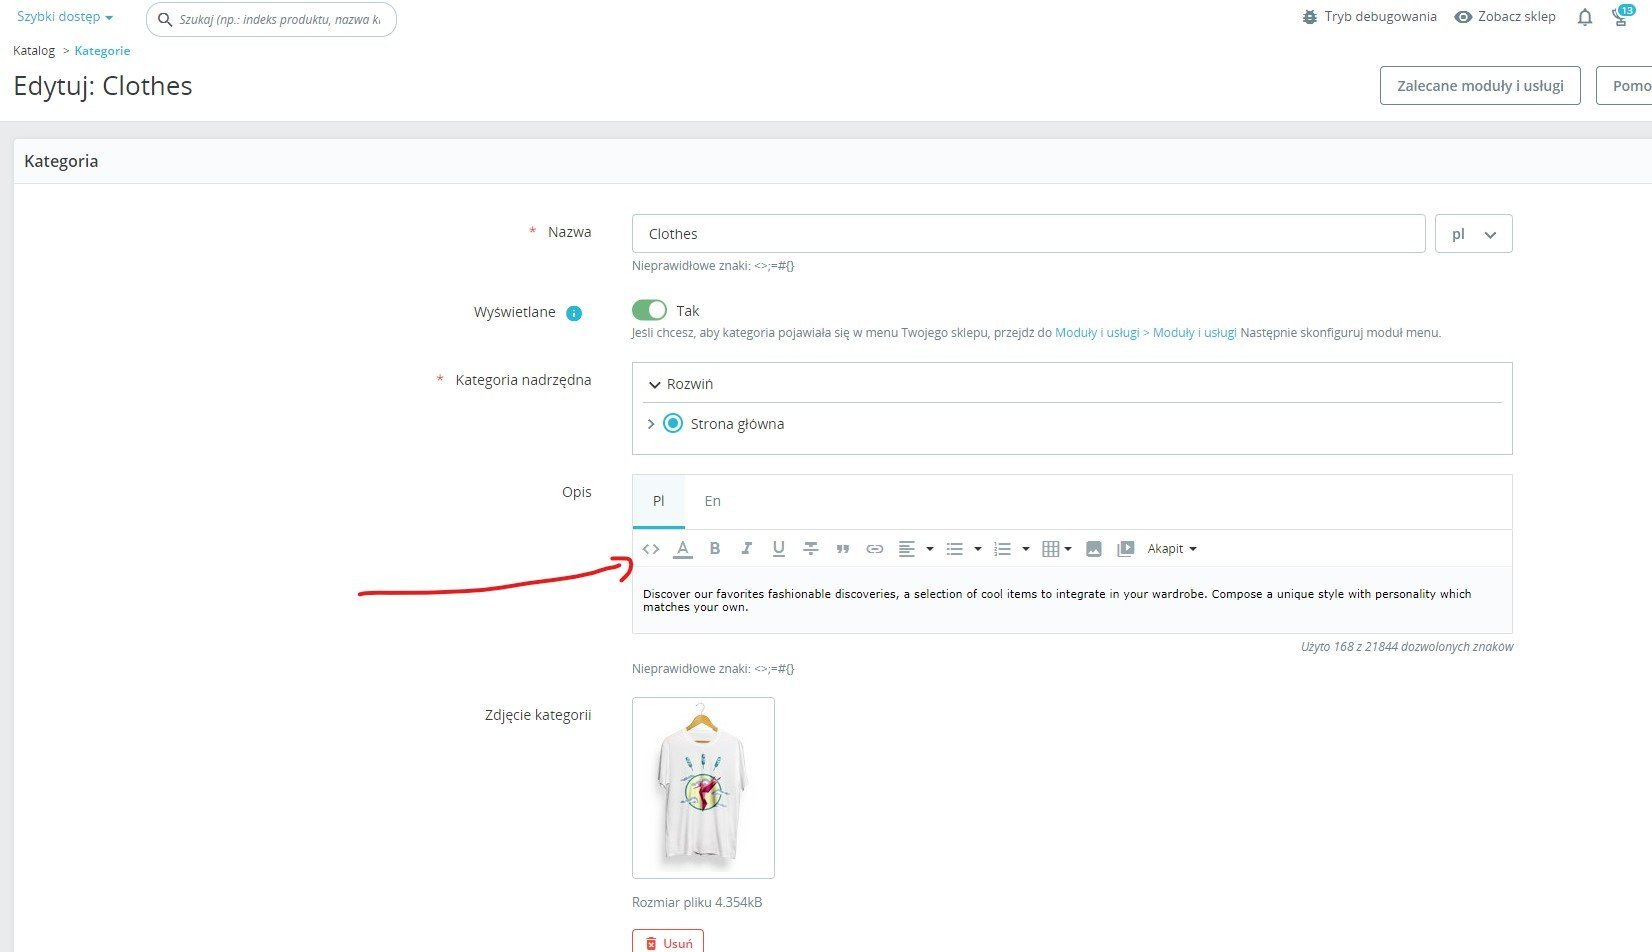Click the magnifier icon in search box
Viewport: 1652px width, 952px height.
(165, 19)
